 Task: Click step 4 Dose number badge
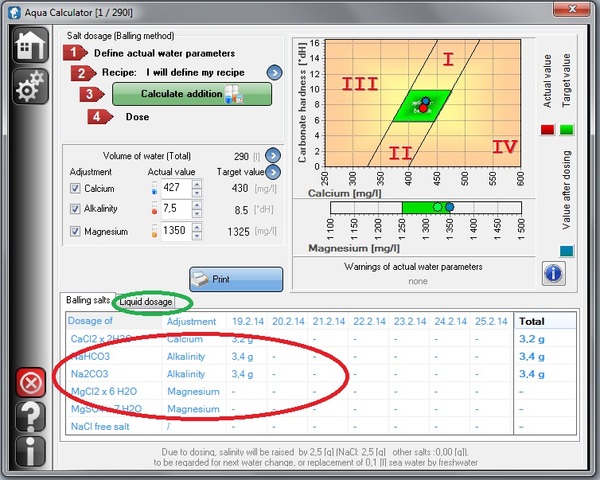97,116
